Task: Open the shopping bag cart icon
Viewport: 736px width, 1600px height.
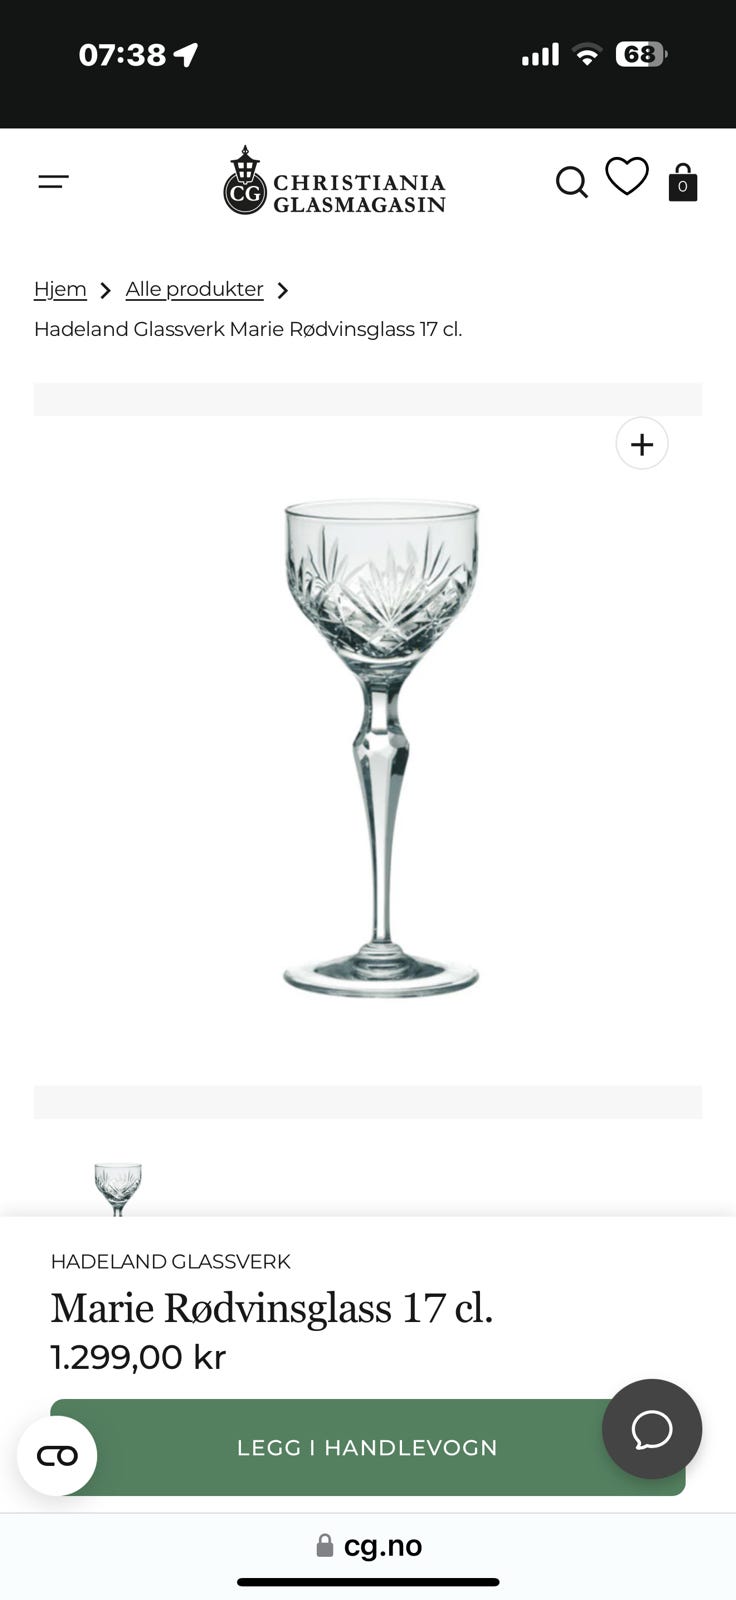Action: [683, 183]
